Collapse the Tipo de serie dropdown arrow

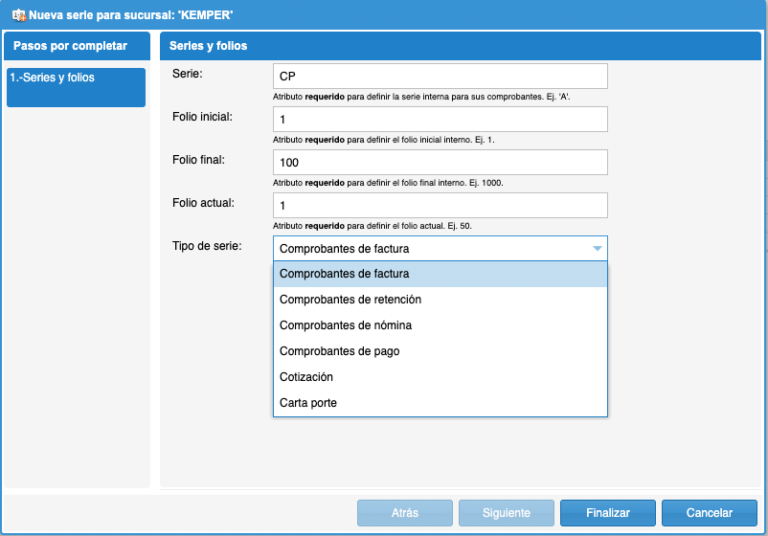597,249
